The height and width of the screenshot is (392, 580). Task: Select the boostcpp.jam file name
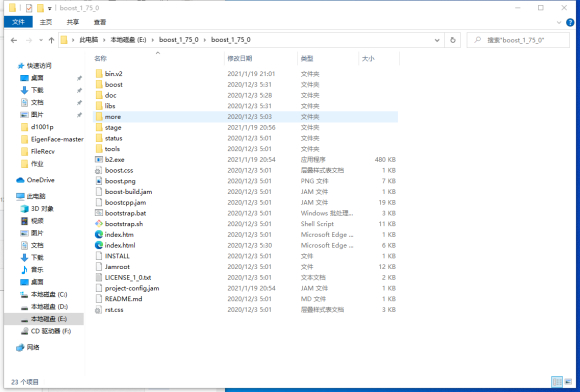pyautogui.click(x=125, y=202)
